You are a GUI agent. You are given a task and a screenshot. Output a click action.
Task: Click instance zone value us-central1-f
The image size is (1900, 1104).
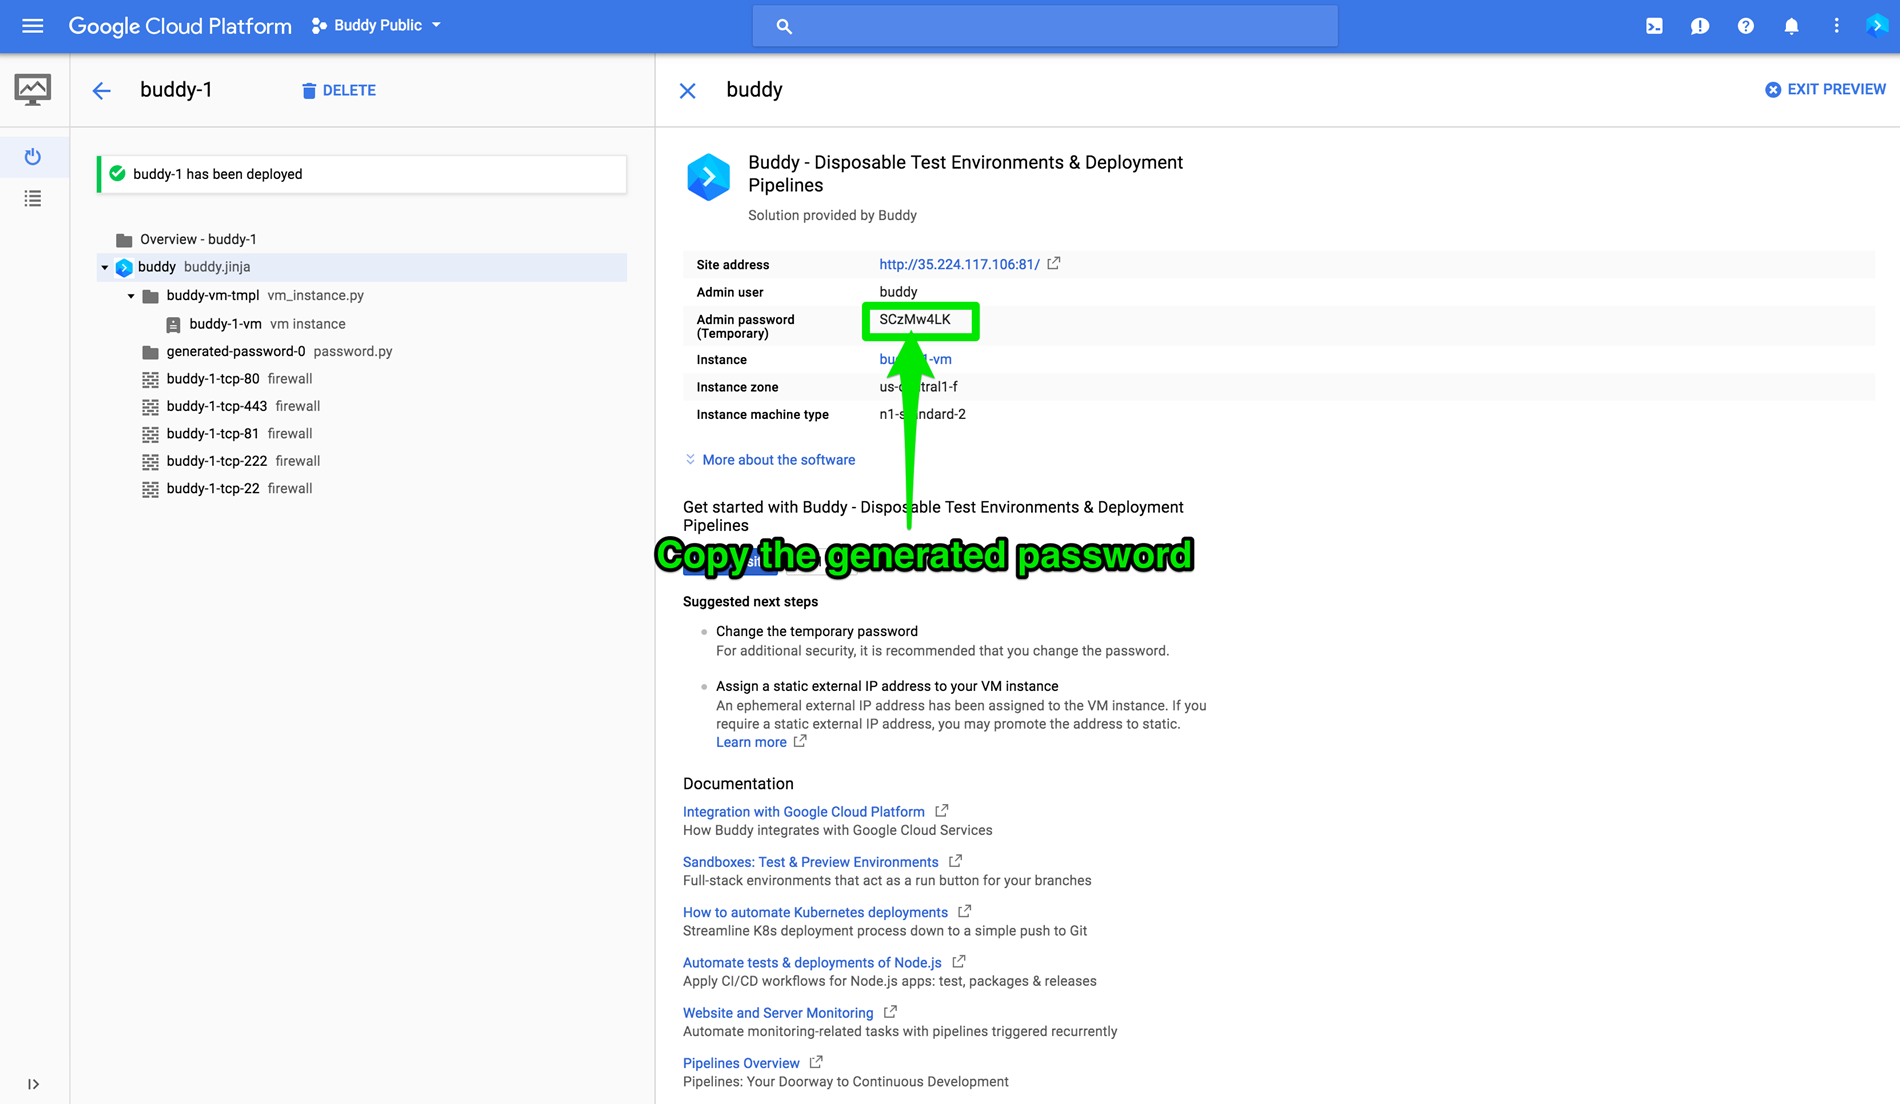[918, 387]
